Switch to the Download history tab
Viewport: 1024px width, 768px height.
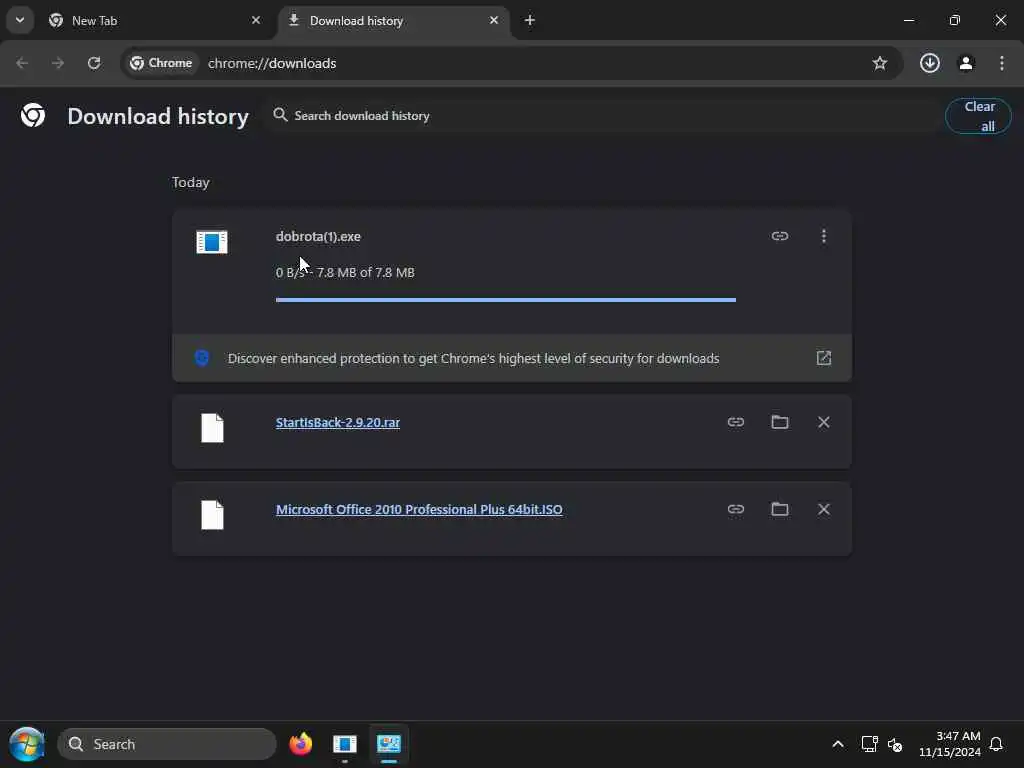pos(394,20)
